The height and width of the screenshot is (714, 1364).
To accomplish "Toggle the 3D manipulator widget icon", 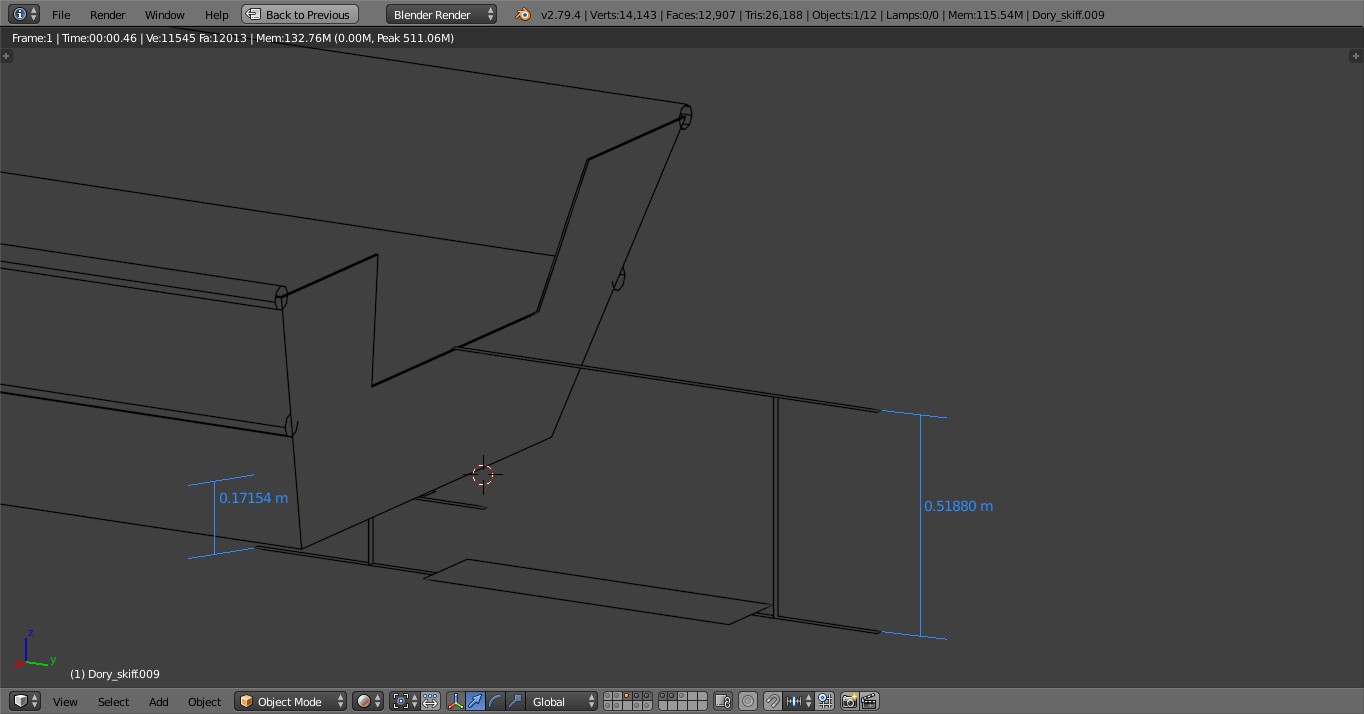I will (455, 701).
